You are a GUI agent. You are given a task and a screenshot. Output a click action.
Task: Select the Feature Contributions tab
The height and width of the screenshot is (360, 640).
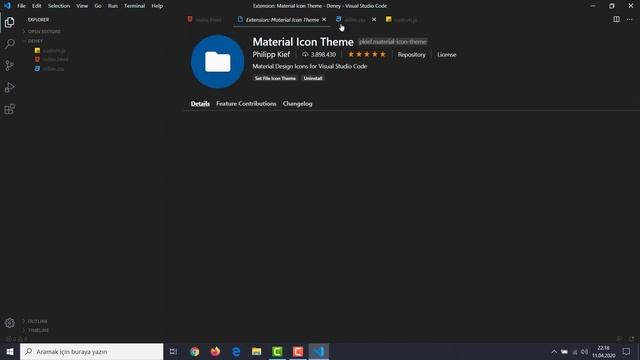246,104
